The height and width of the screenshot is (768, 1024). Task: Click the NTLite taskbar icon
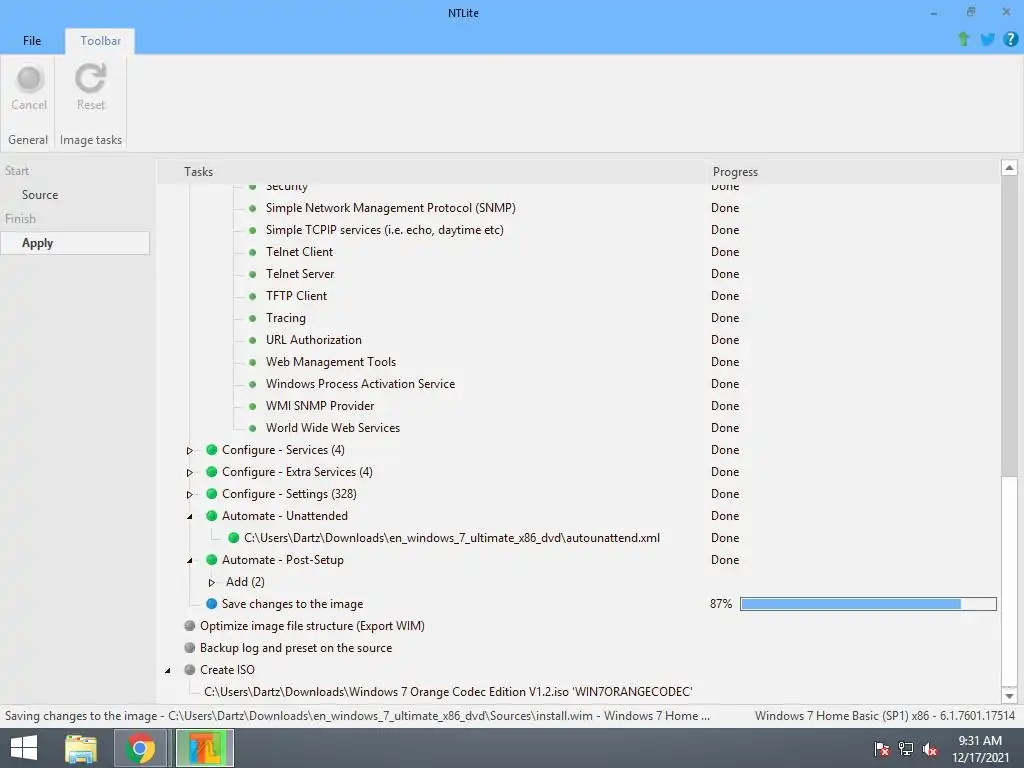205,748
